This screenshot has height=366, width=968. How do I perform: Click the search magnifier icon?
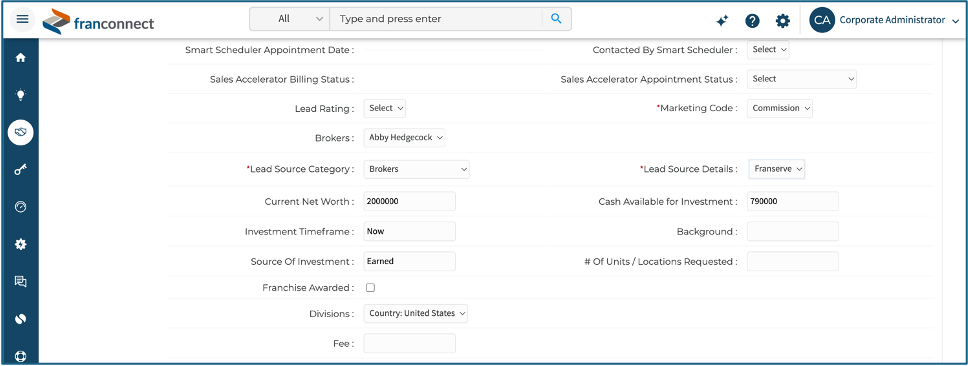click(556, 19)
